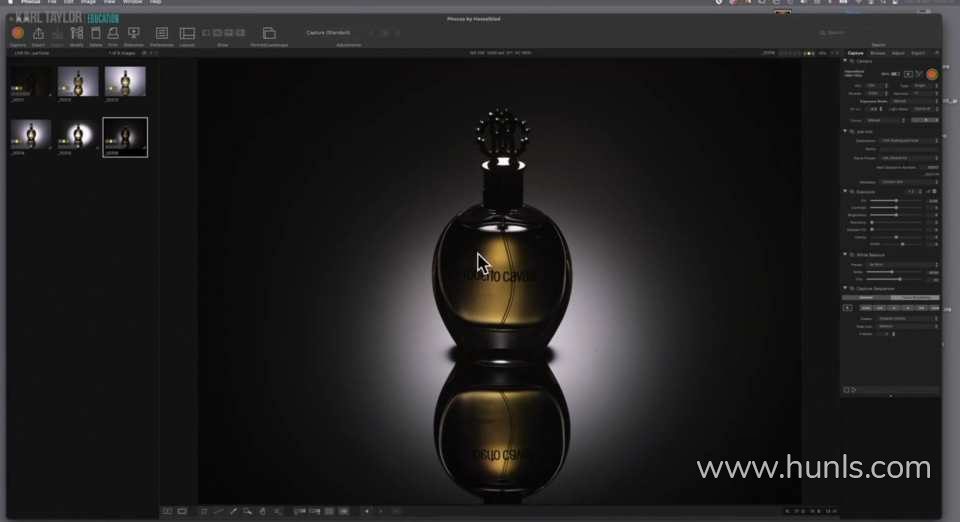
Task: Toggle the Portrait/Landscape orientation icon
Action: pyautogui.click(x=269, y=33)
